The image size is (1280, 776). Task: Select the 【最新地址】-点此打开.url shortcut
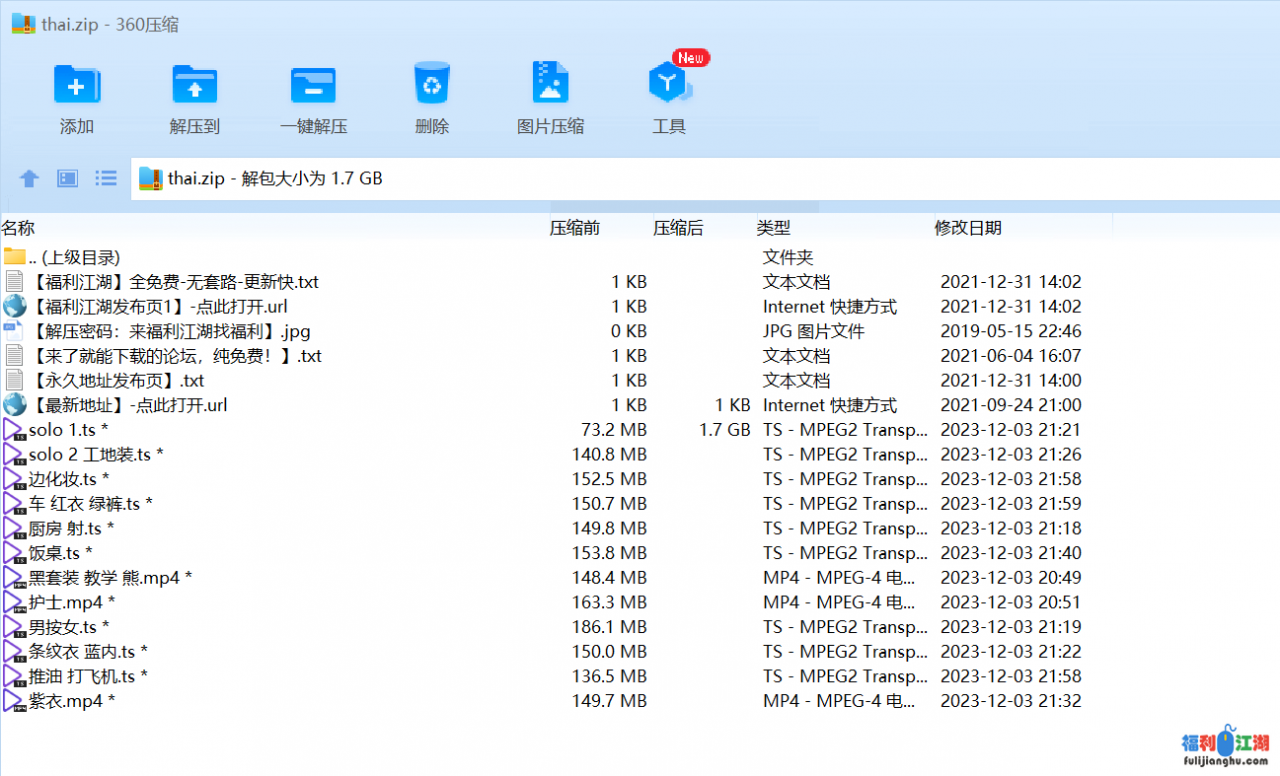pyautogui.click(x=128, y=405)
